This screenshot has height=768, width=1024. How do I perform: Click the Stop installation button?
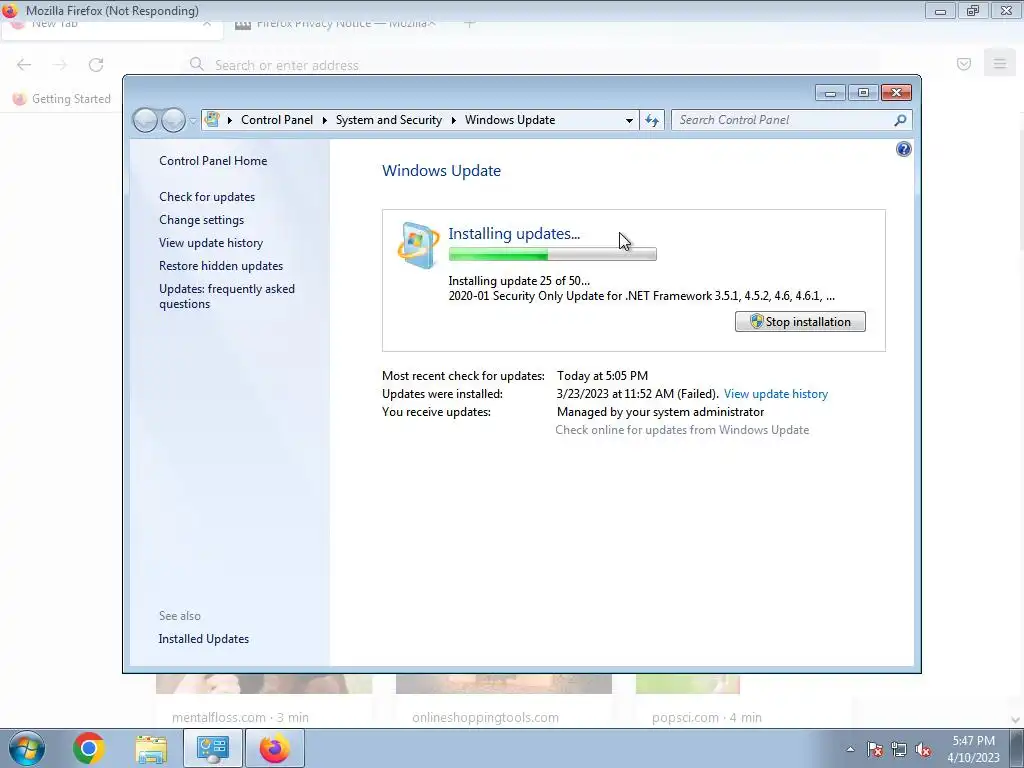click(800, 321)
